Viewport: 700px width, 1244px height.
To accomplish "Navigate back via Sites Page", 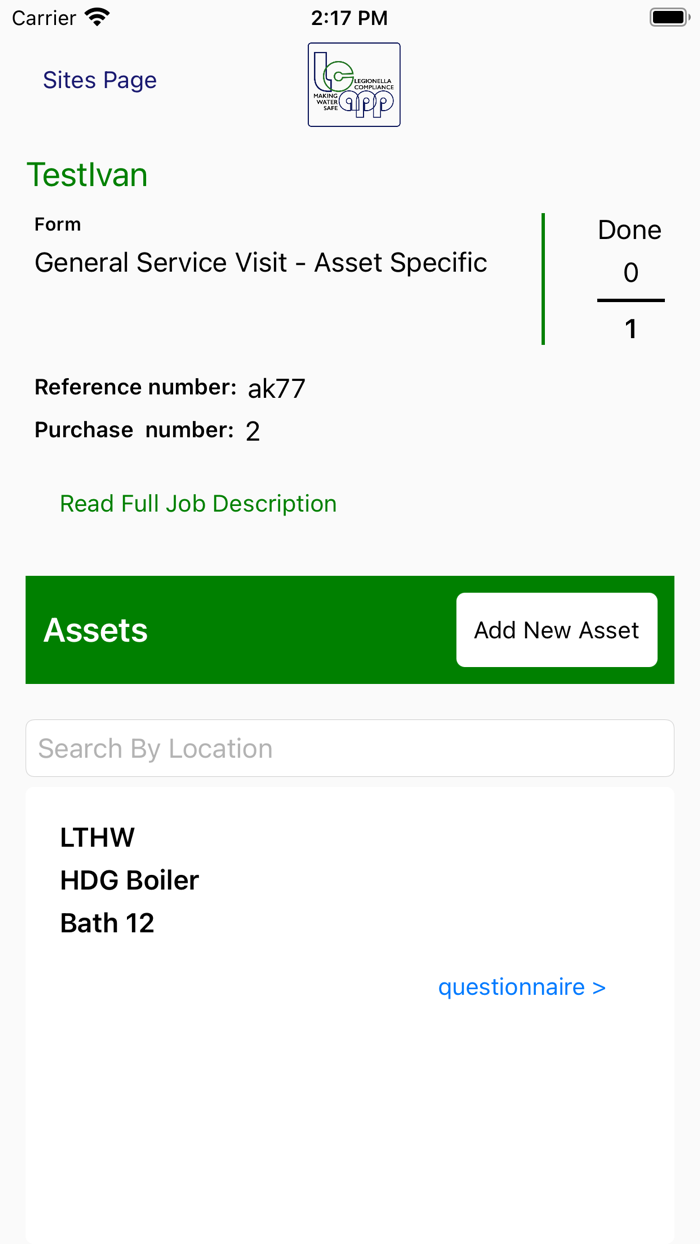I will pyautogui.click(x=99, y=80).
